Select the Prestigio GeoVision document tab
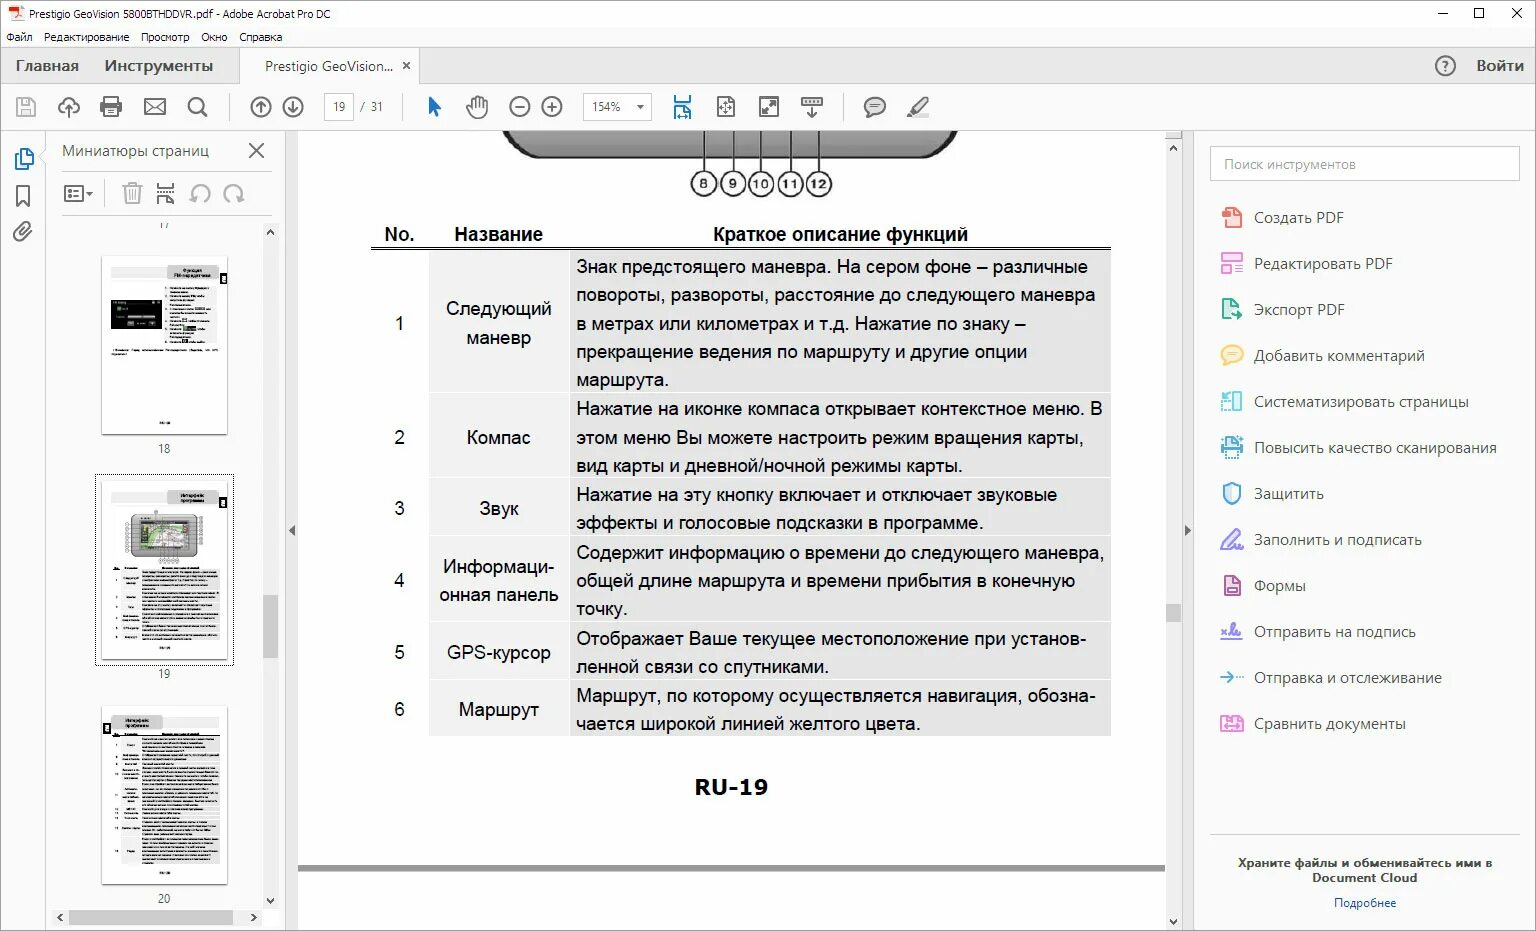 (329, 66)
